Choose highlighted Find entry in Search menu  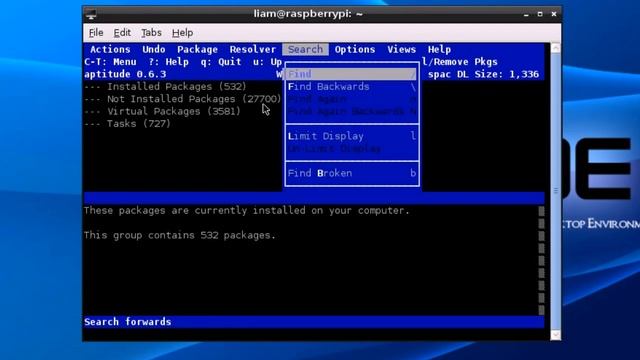click(352, 74)
